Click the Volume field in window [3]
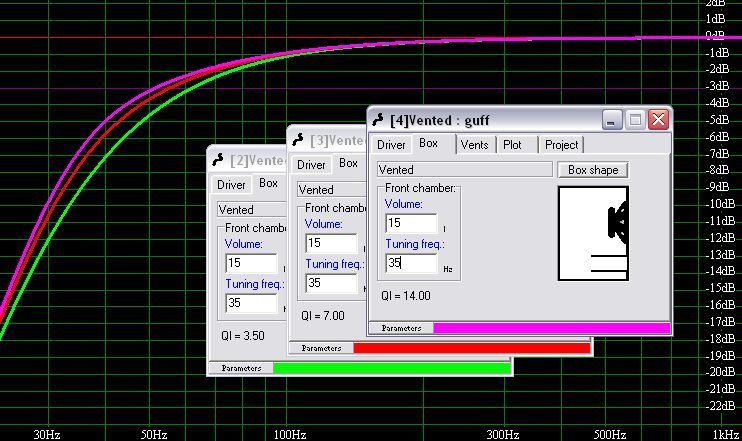 [331, 243]
